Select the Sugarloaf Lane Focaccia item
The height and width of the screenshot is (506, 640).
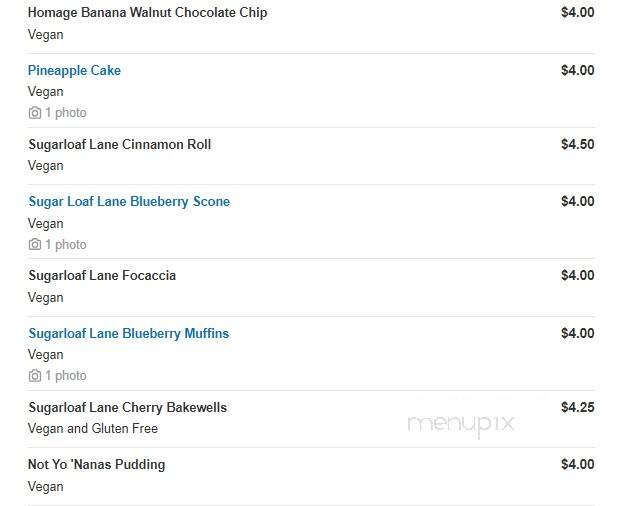(102, 275)
